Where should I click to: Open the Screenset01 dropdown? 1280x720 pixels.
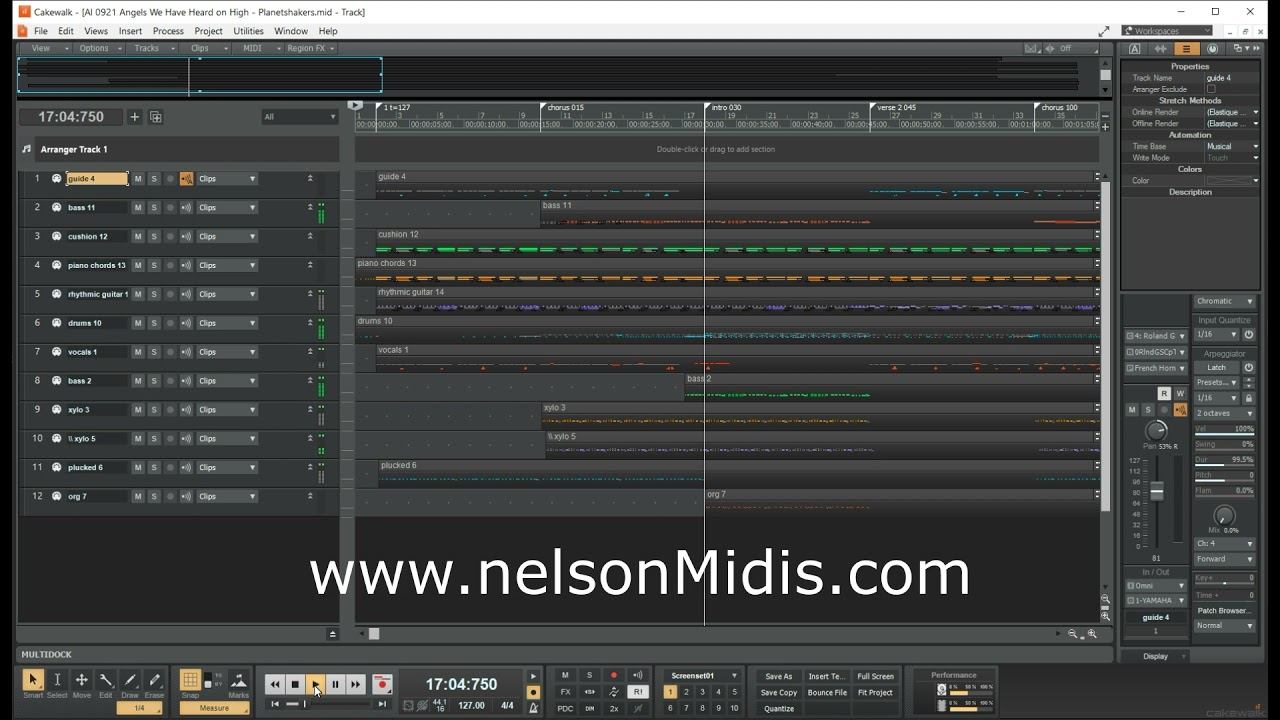(704, 676)
